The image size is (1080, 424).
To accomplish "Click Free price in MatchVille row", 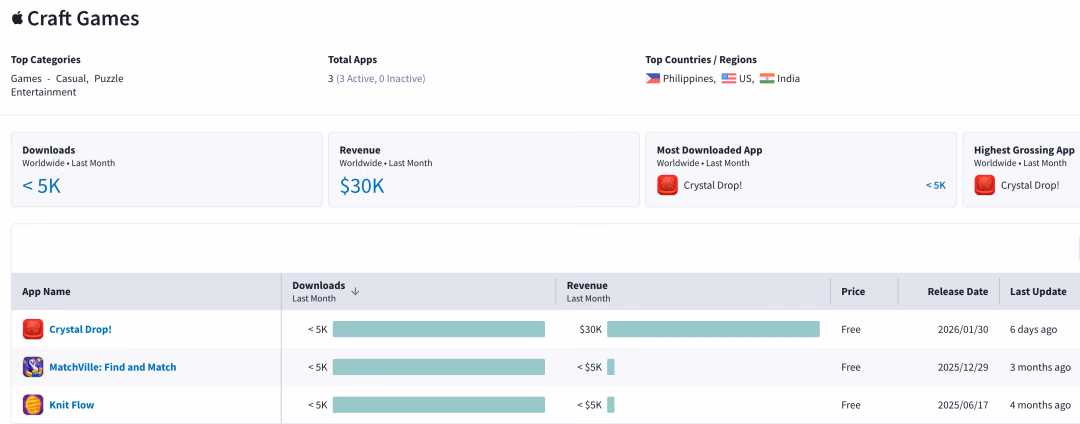I will coord(851,367).
